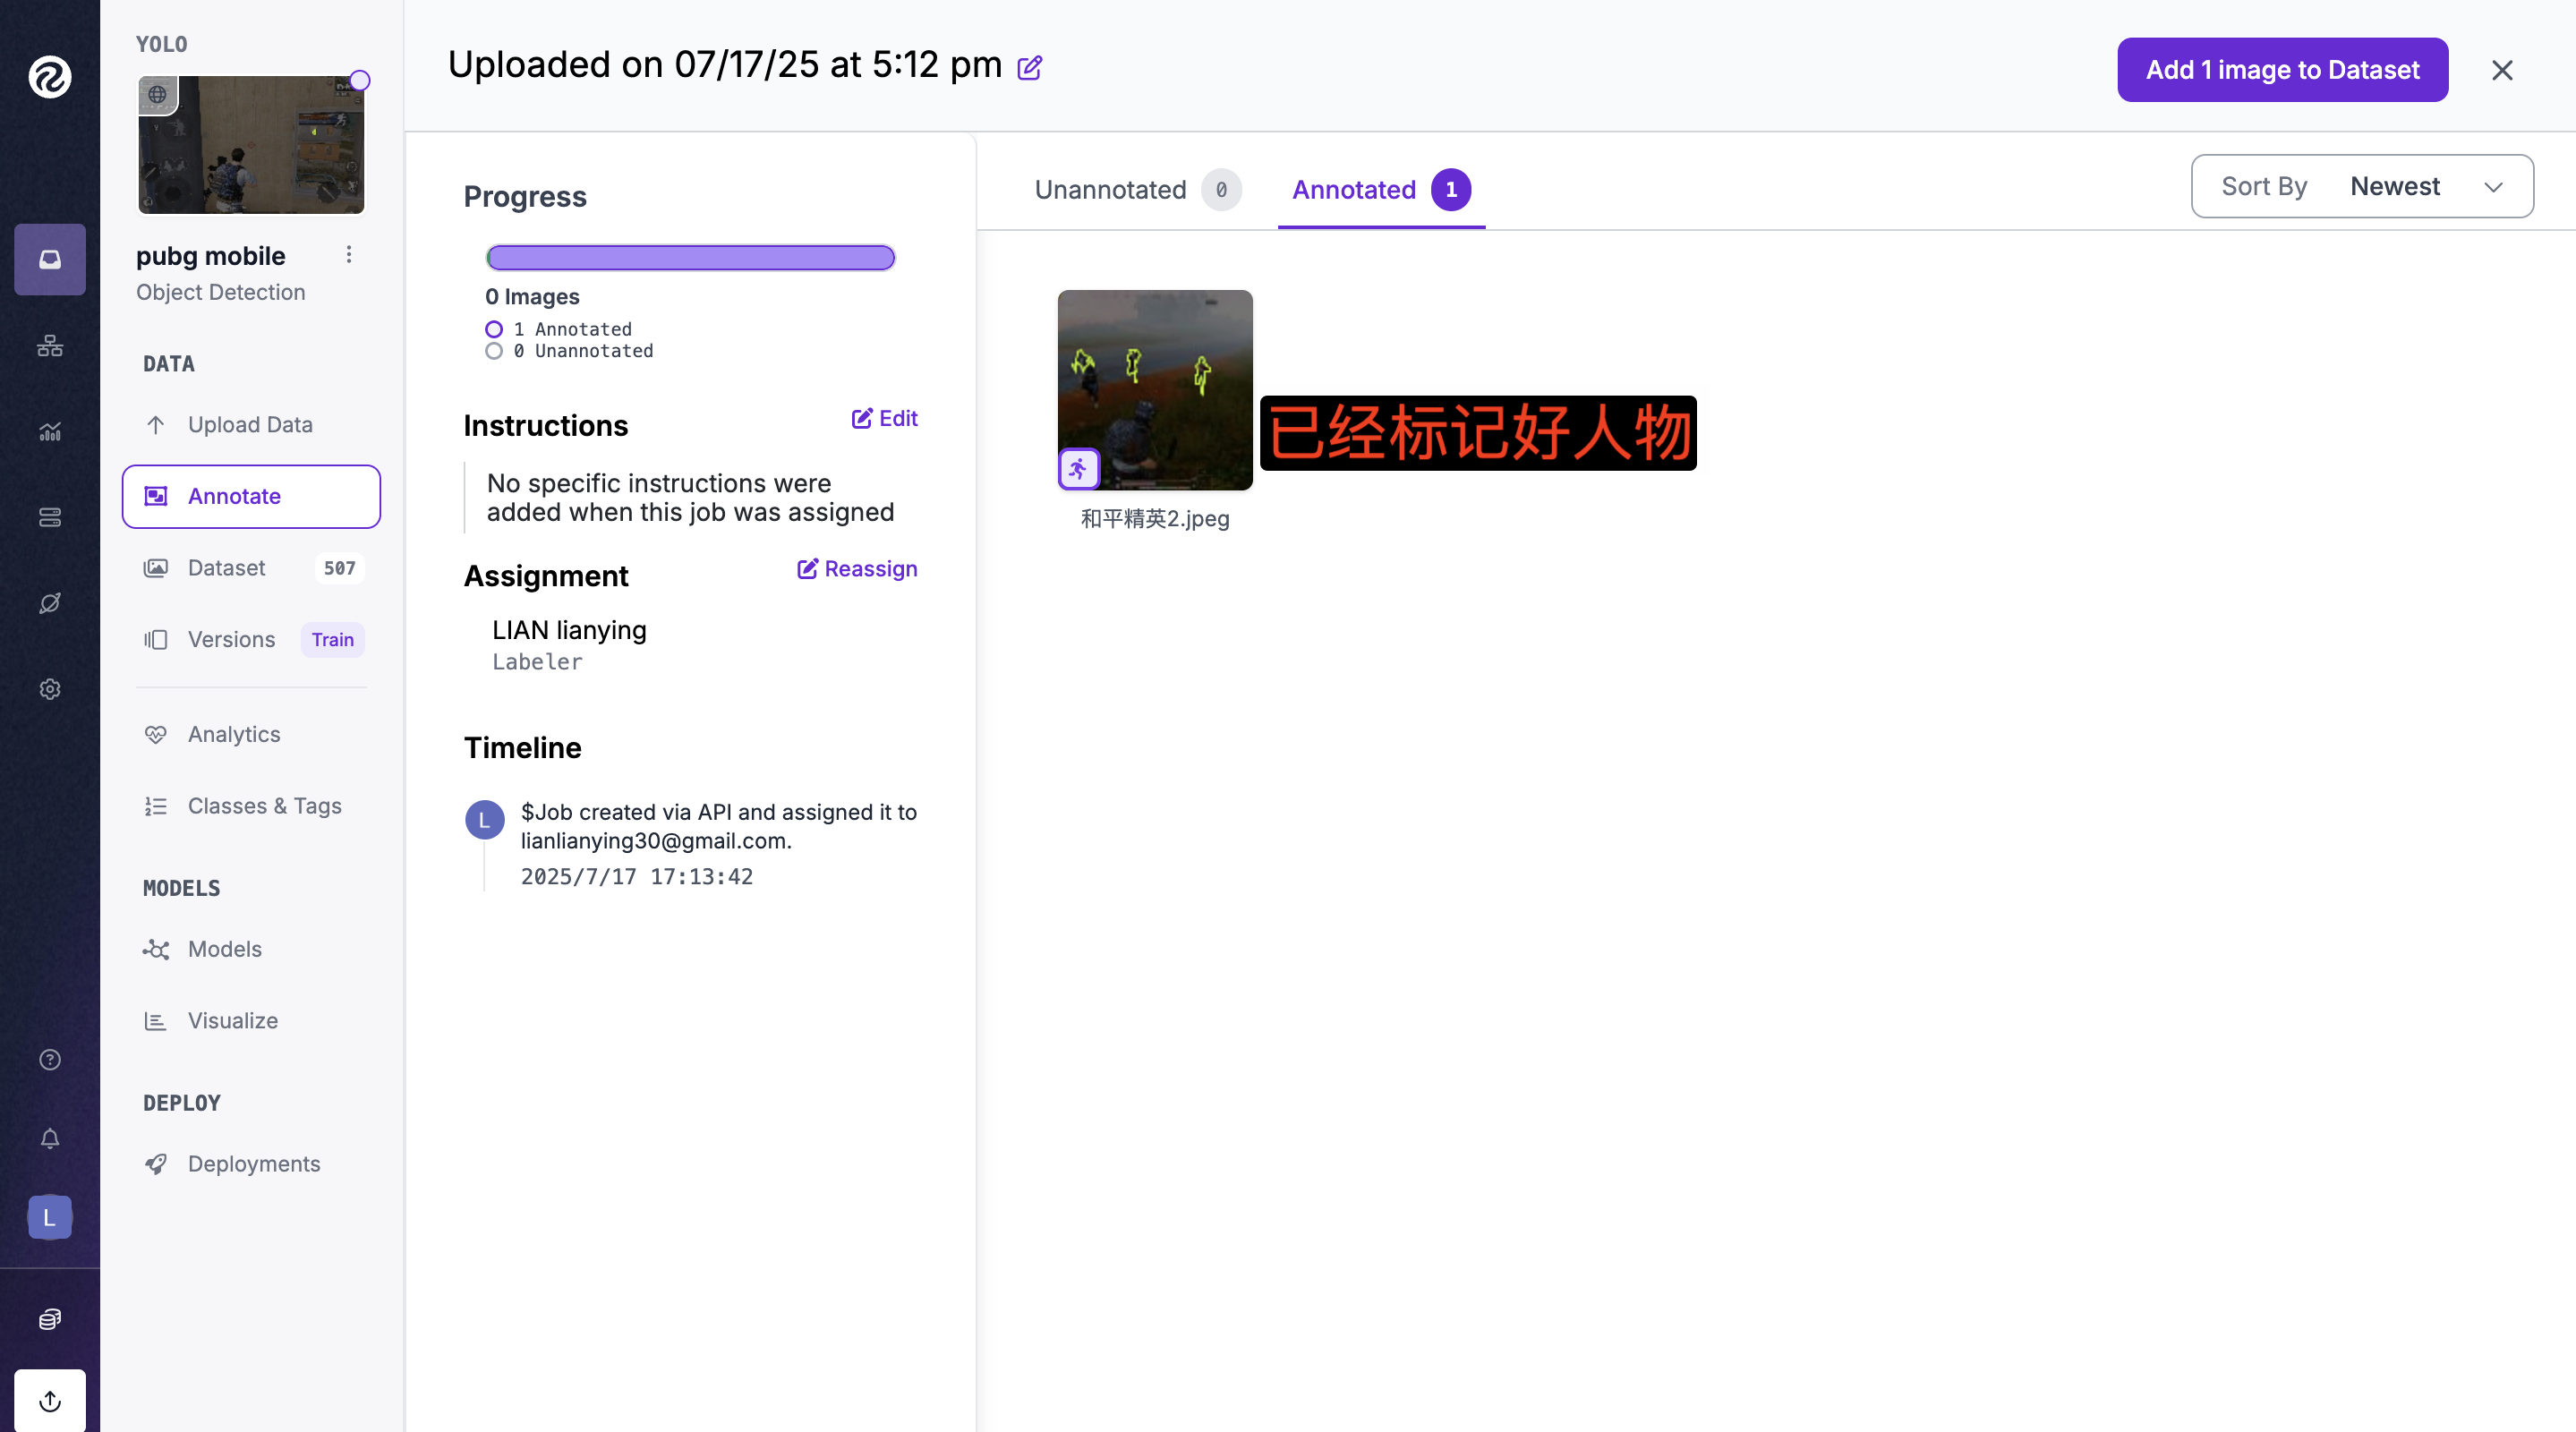Click the globe visibility icon on project thumbnail

pos(158,95)
